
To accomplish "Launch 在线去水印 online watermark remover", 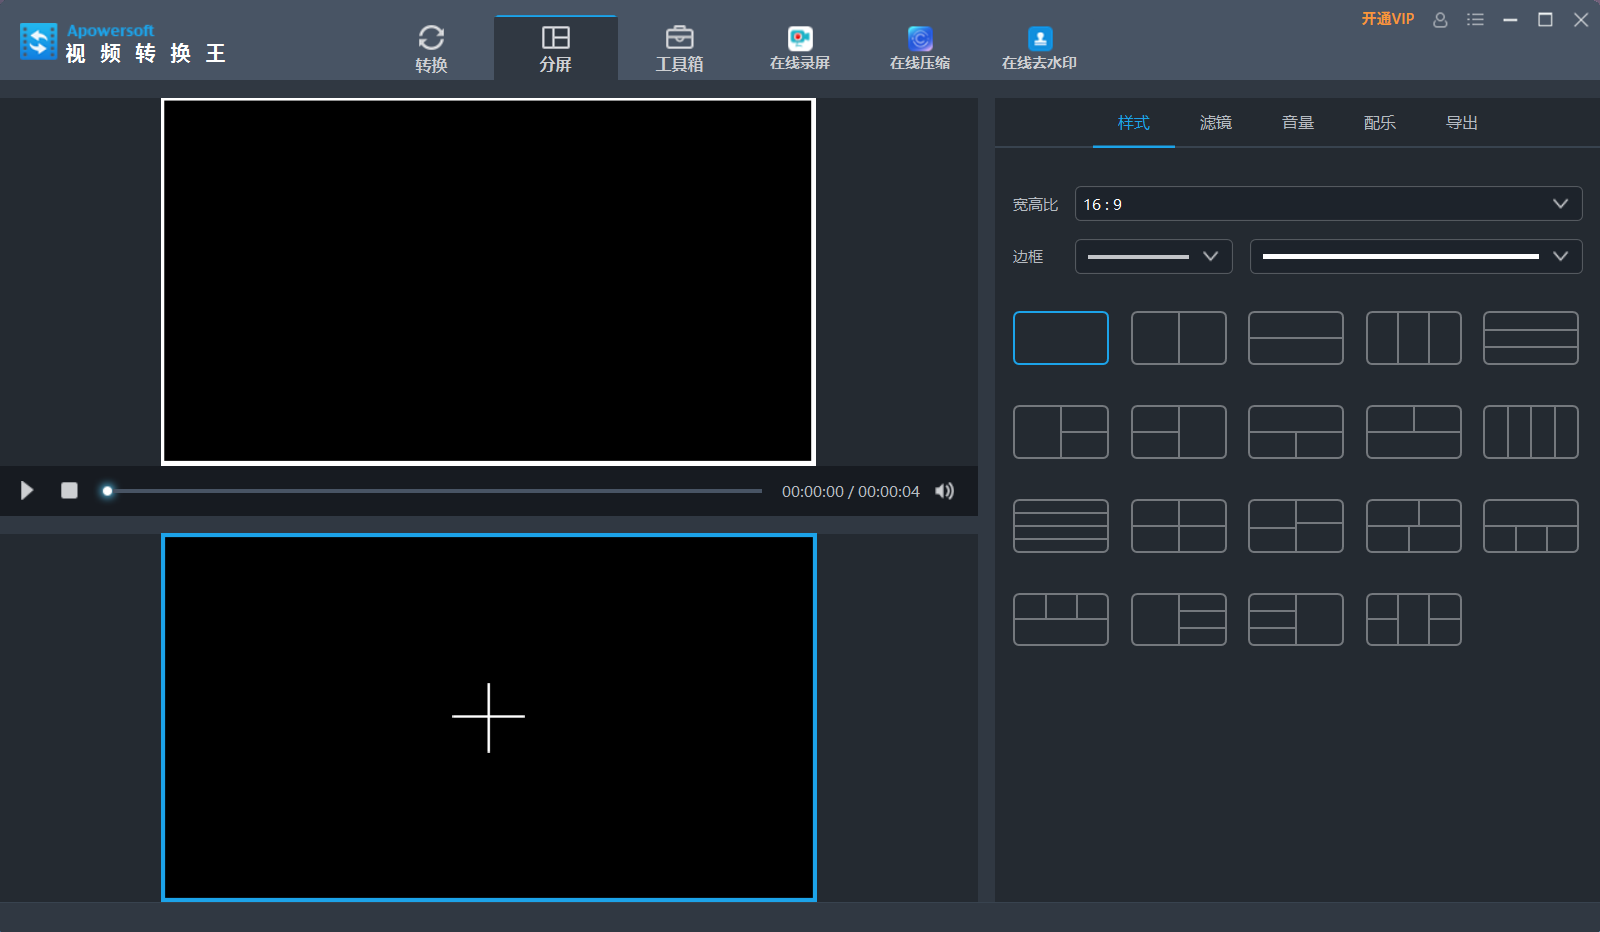I will (1040, 48).
